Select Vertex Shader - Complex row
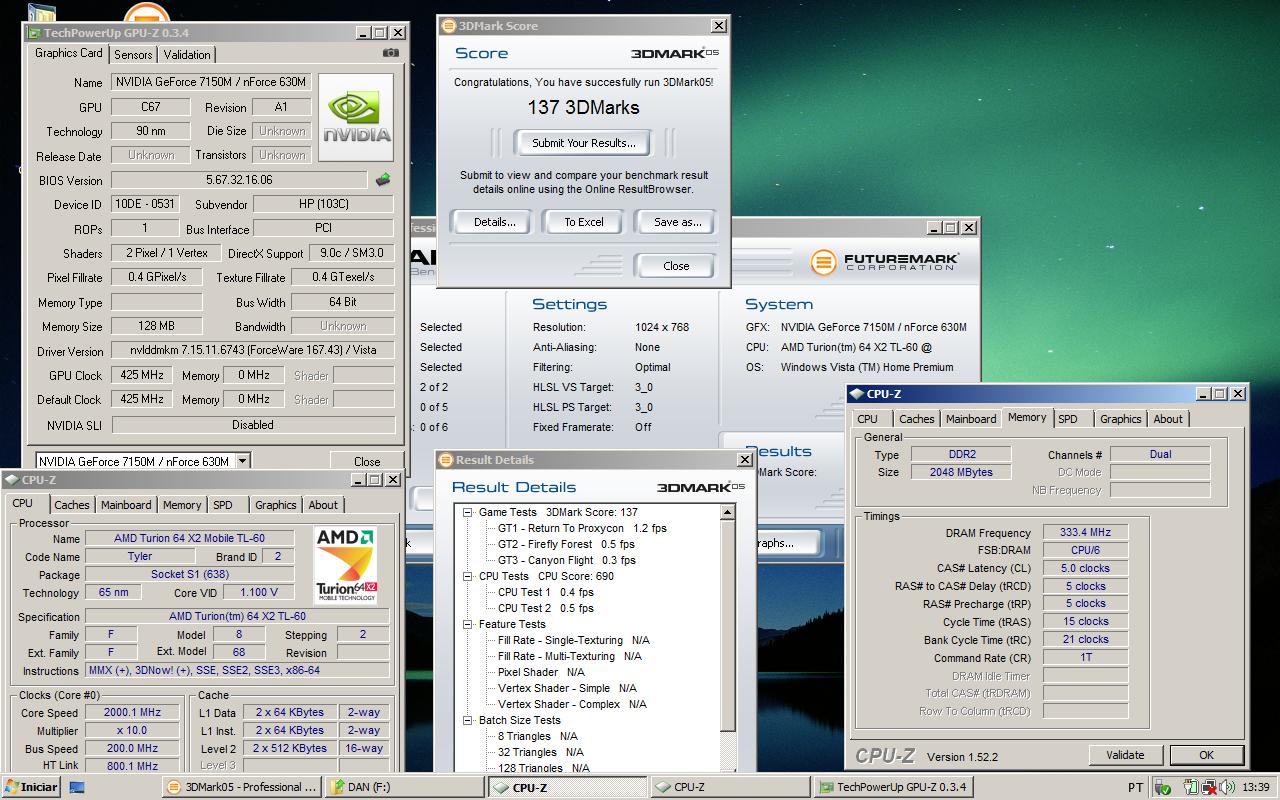The height and width of the screenshot is (800, 1280). click(572, 704)
